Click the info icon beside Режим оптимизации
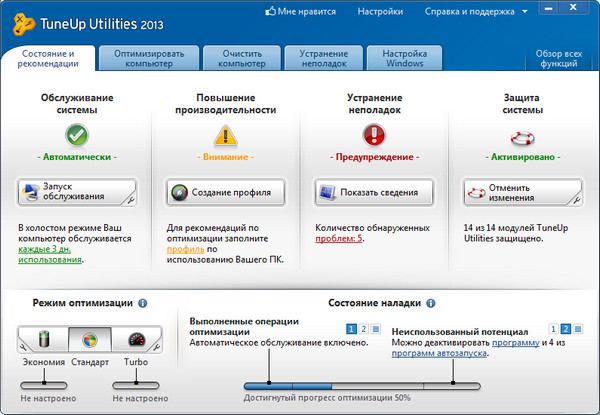 click(142, 303)
